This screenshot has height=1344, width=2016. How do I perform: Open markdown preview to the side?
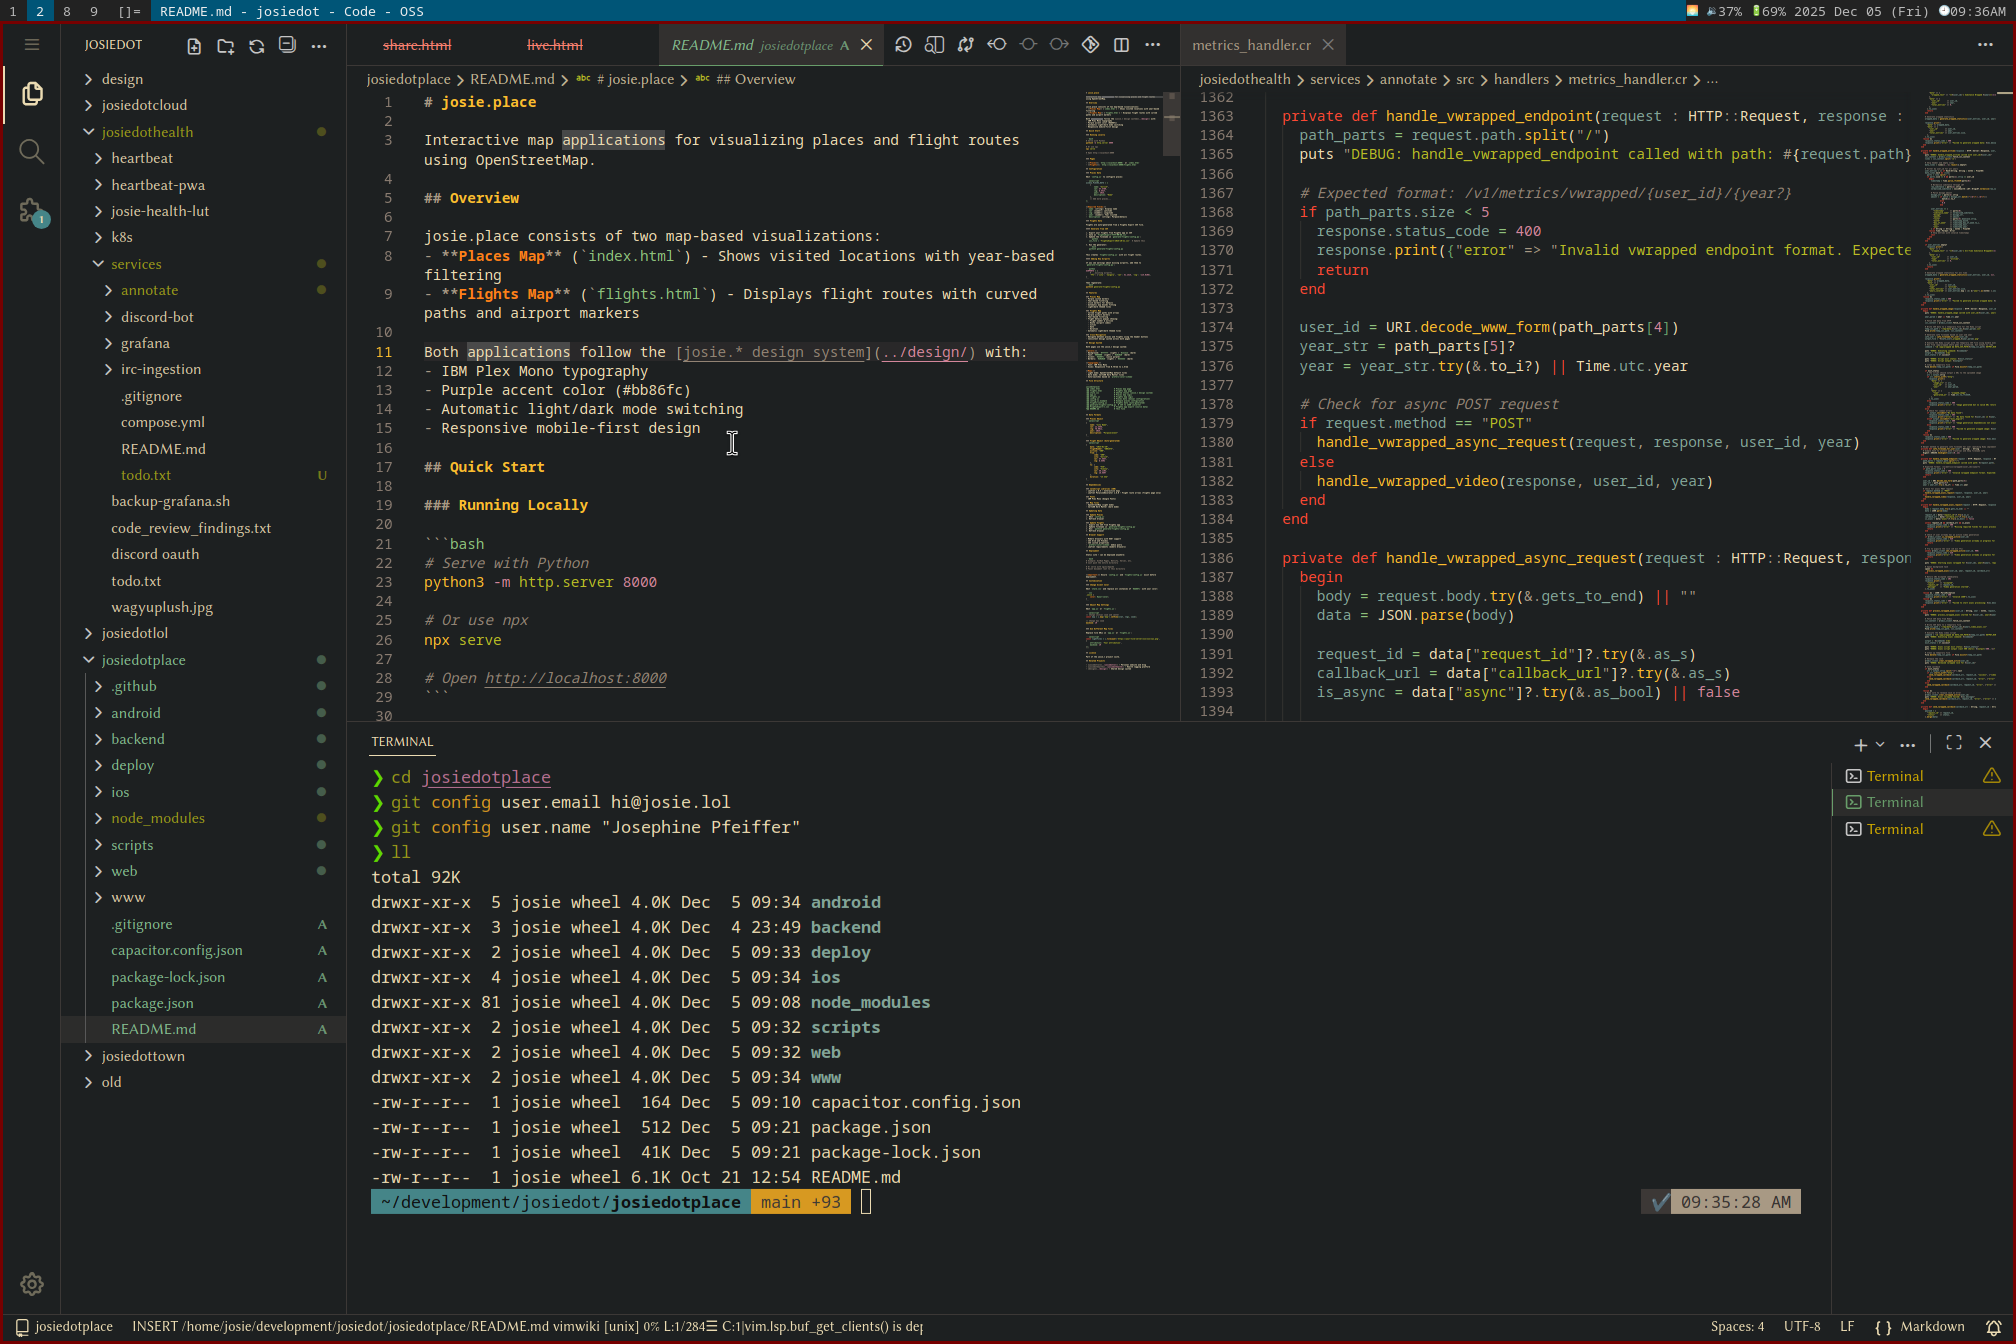(934, 45)
